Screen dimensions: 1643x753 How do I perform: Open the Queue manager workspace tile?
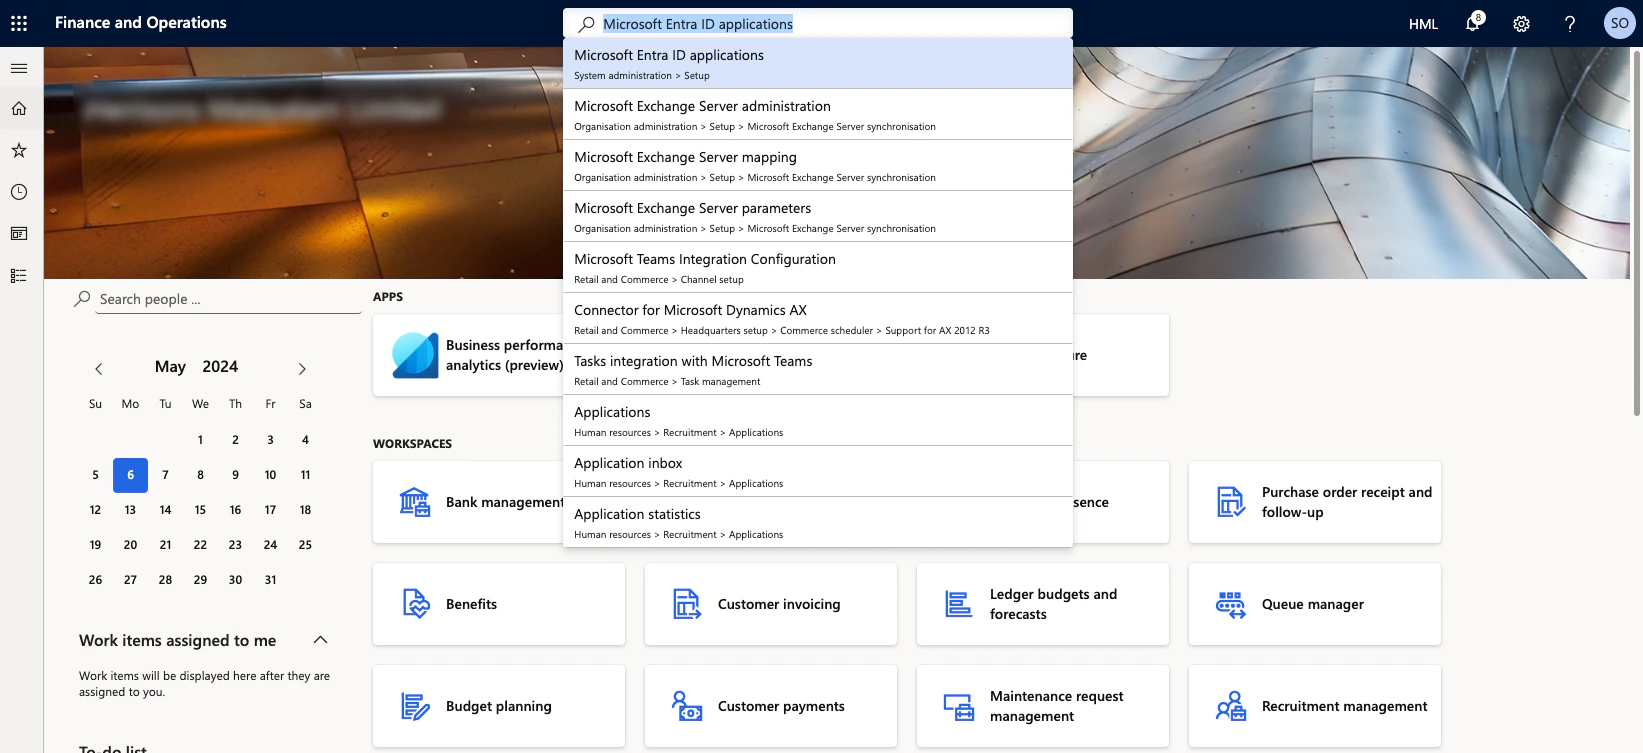point(1315,604)
